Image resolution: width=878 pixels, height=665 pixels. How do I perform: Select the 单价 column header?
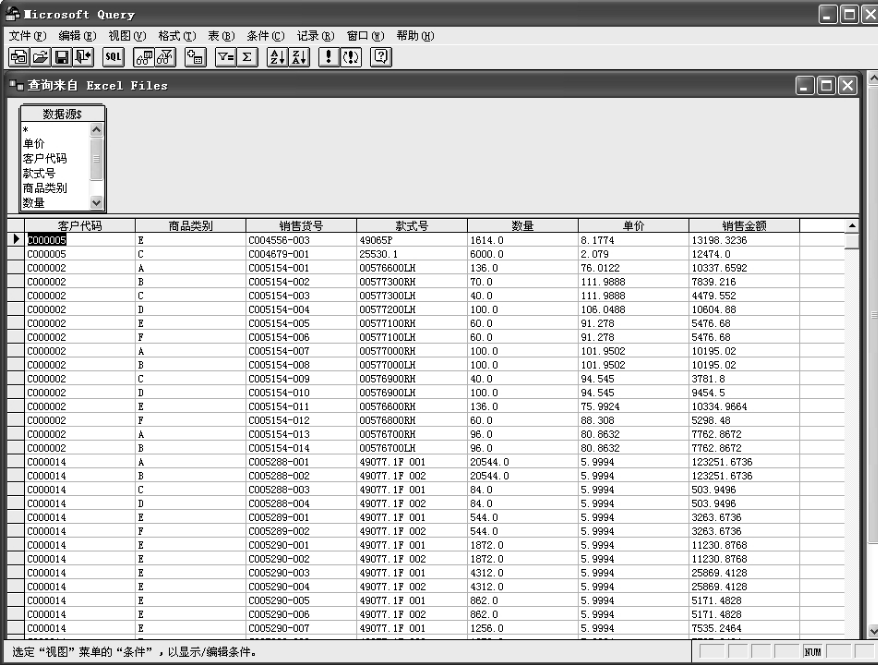(x=633, y=226)
